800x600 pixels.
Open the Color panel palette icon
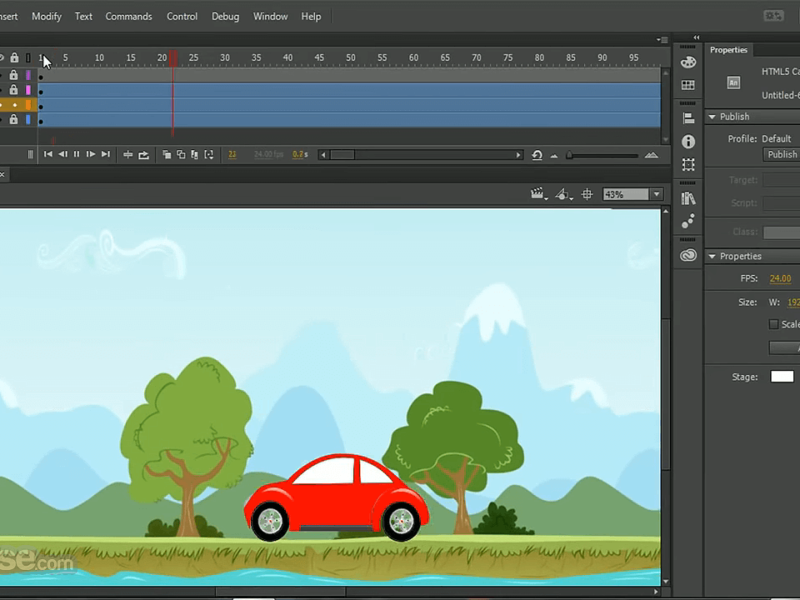click(x=688, y=62)
